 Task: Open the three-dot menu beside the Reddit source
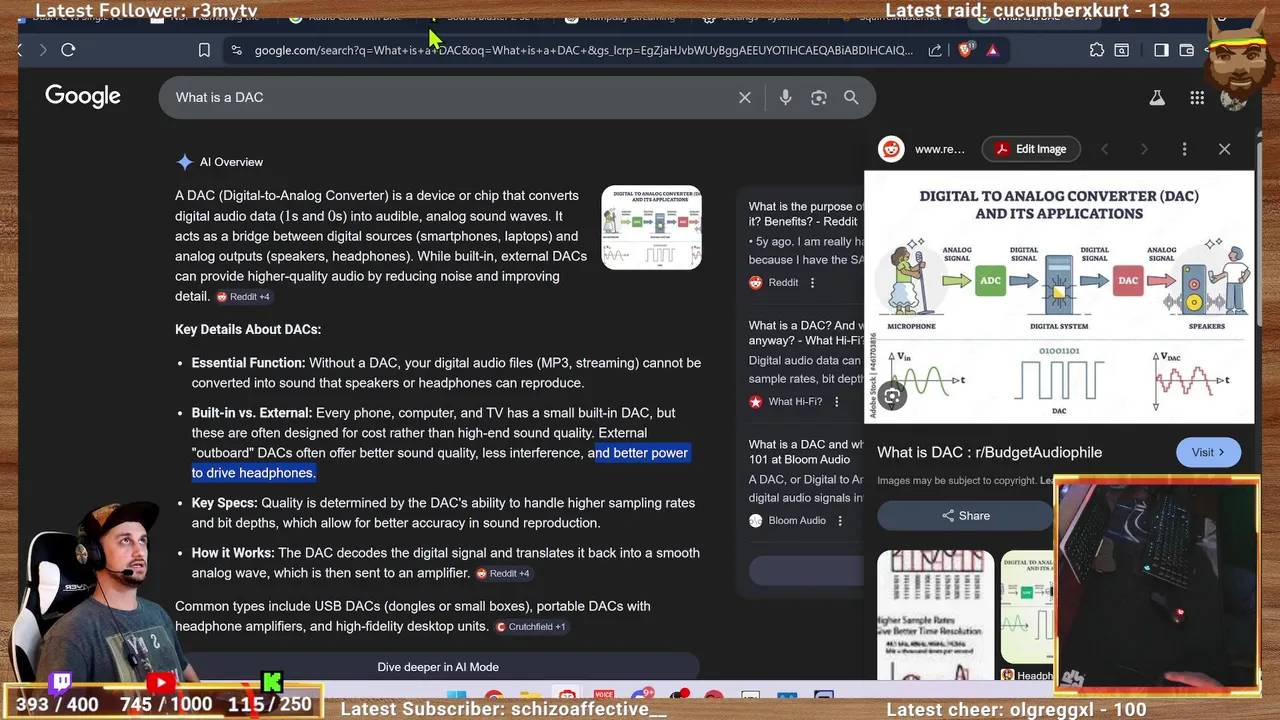(x=812, y=283)
